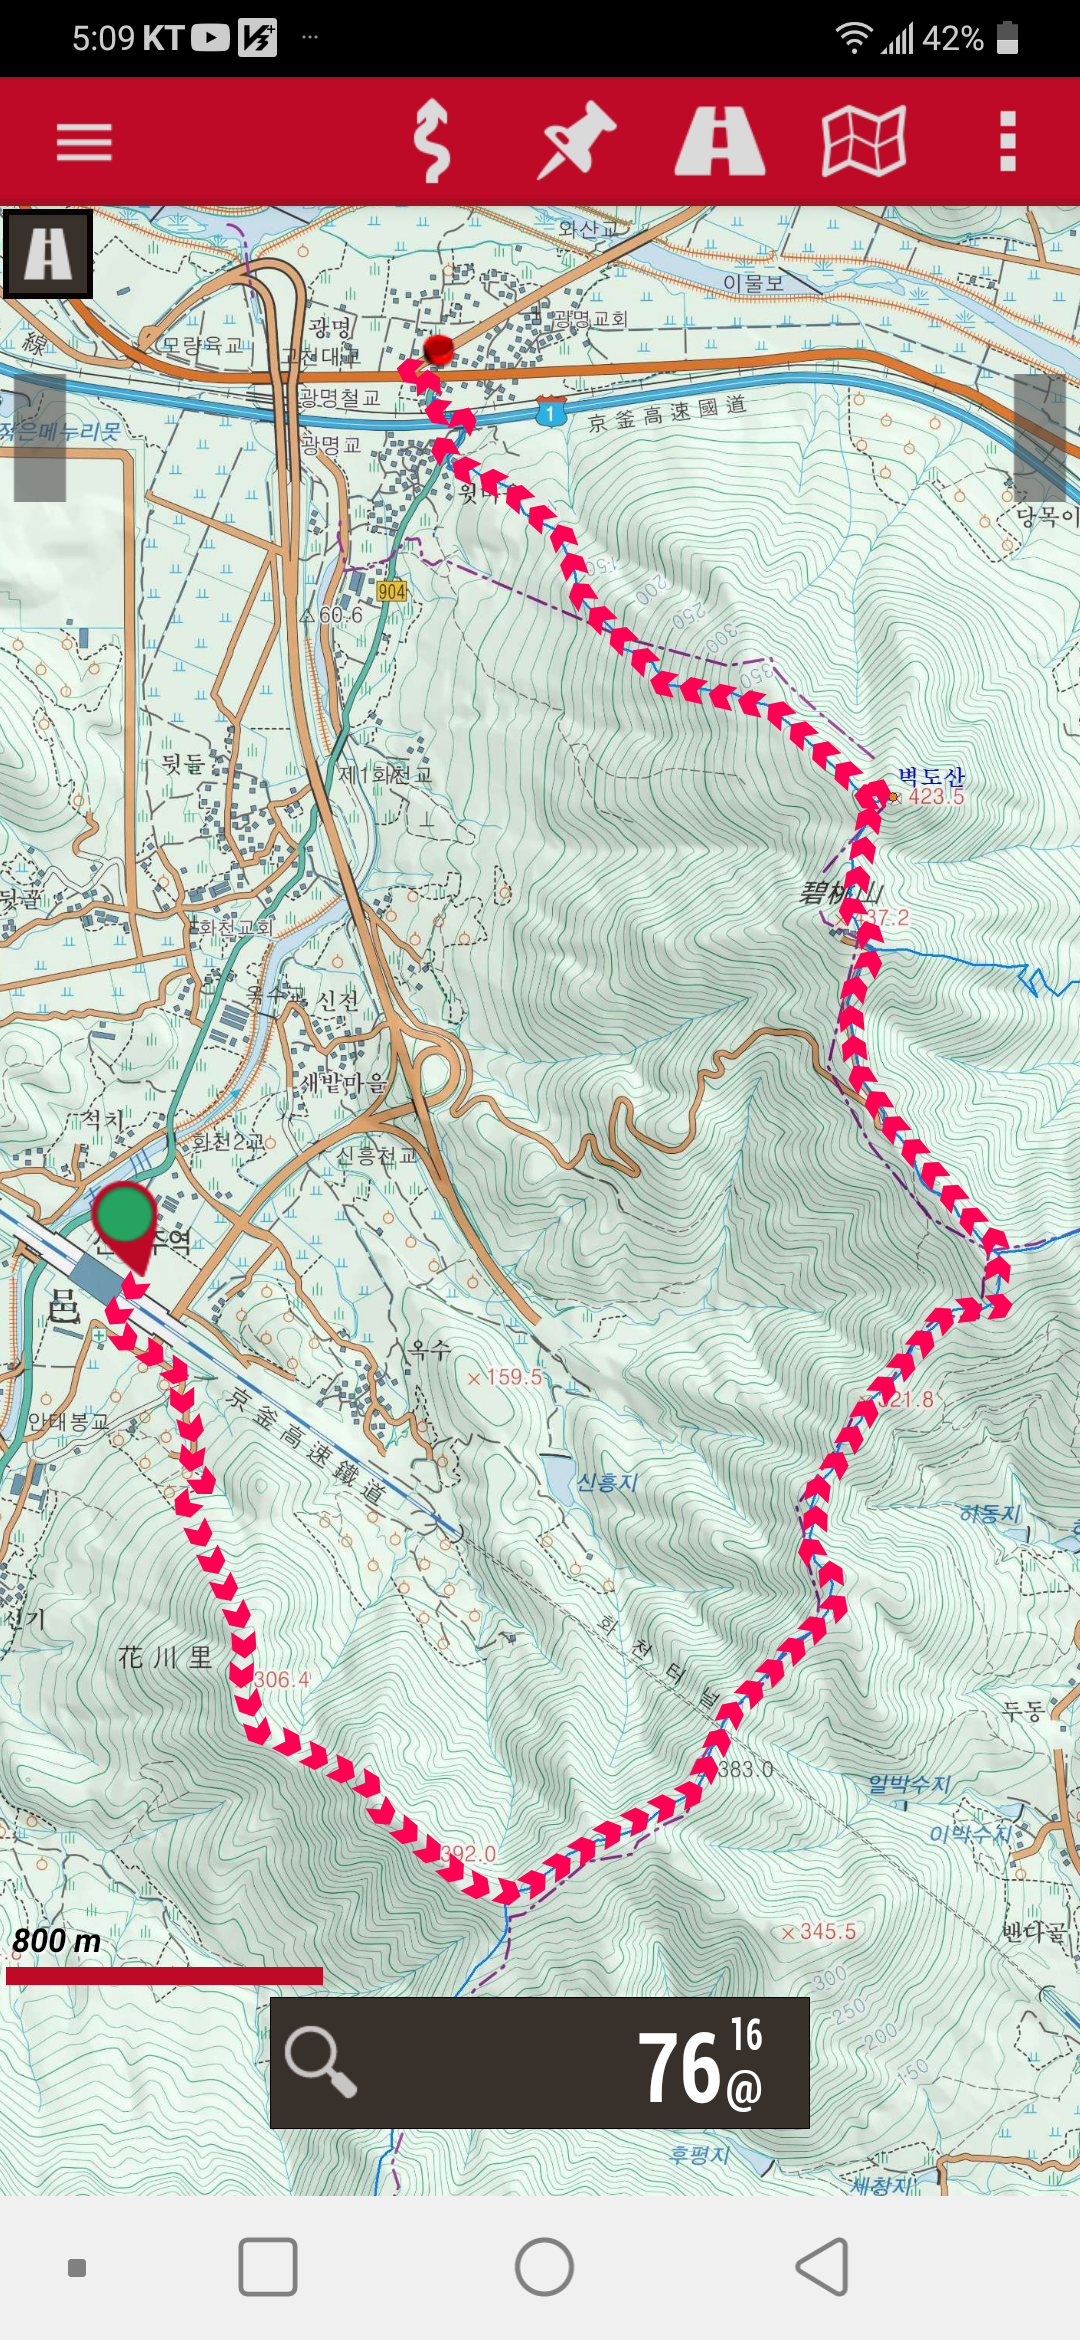This screenshot has height=2340, width=1080.
Task: Select the red destination pin on map
Action: pos(438,350)
